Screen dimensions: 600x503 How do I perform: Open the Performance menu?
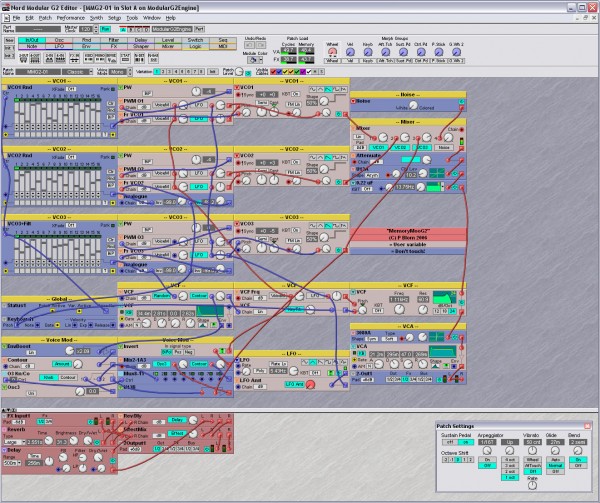70,18
